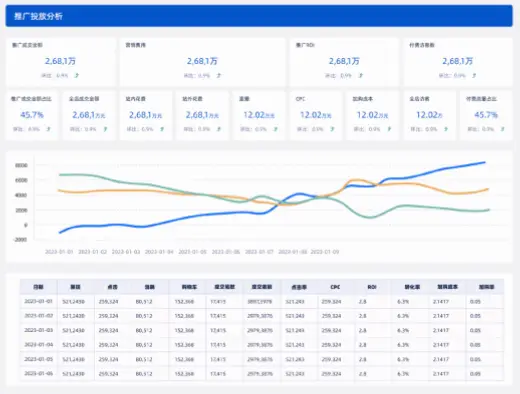
Task: Select the 2023-01-06 date cell in table
Action: click(38, 373)
